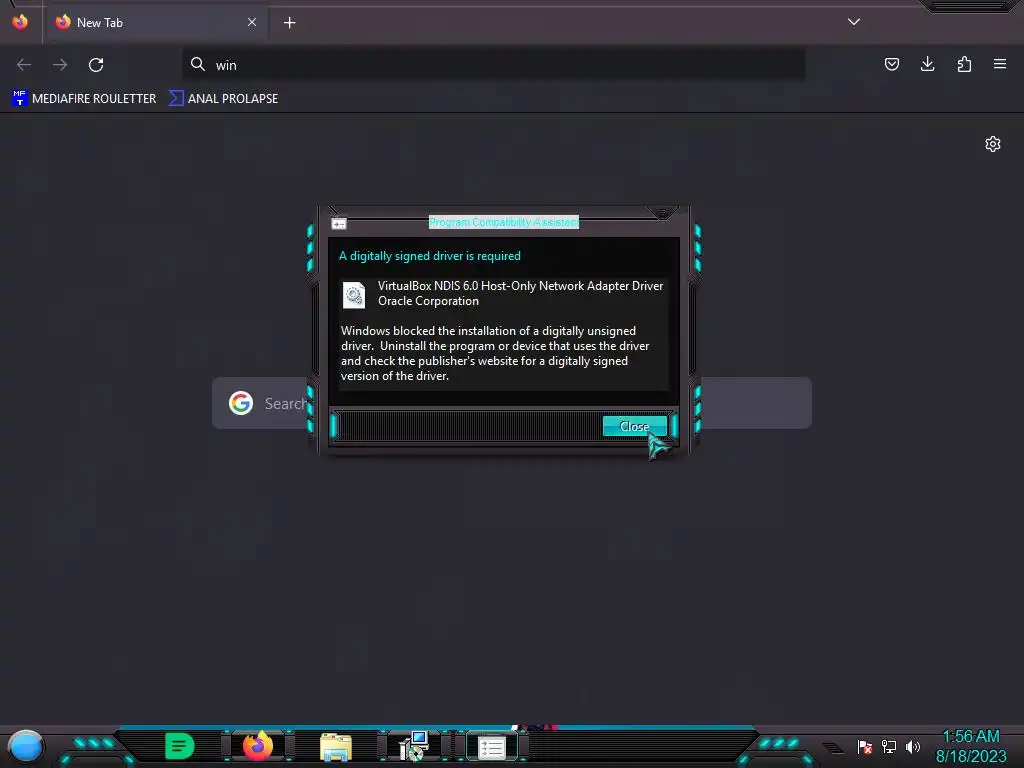The width and height of the screenshot is (1024, 768).
Task: Click the Firefox View icon in tab strip
Action: pyautogui.click(x=20, y=22)
